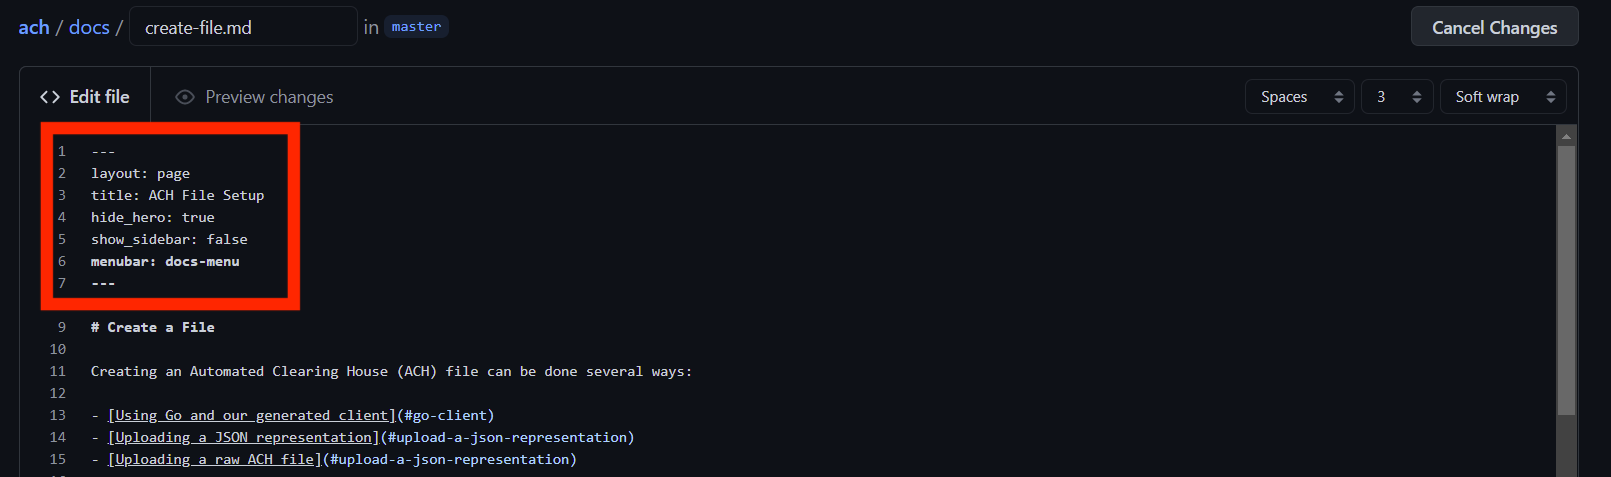Viewport: 1611px width, 477px height.
Task: Switch to the Edit file tab
Action: [x=85, y=97]
